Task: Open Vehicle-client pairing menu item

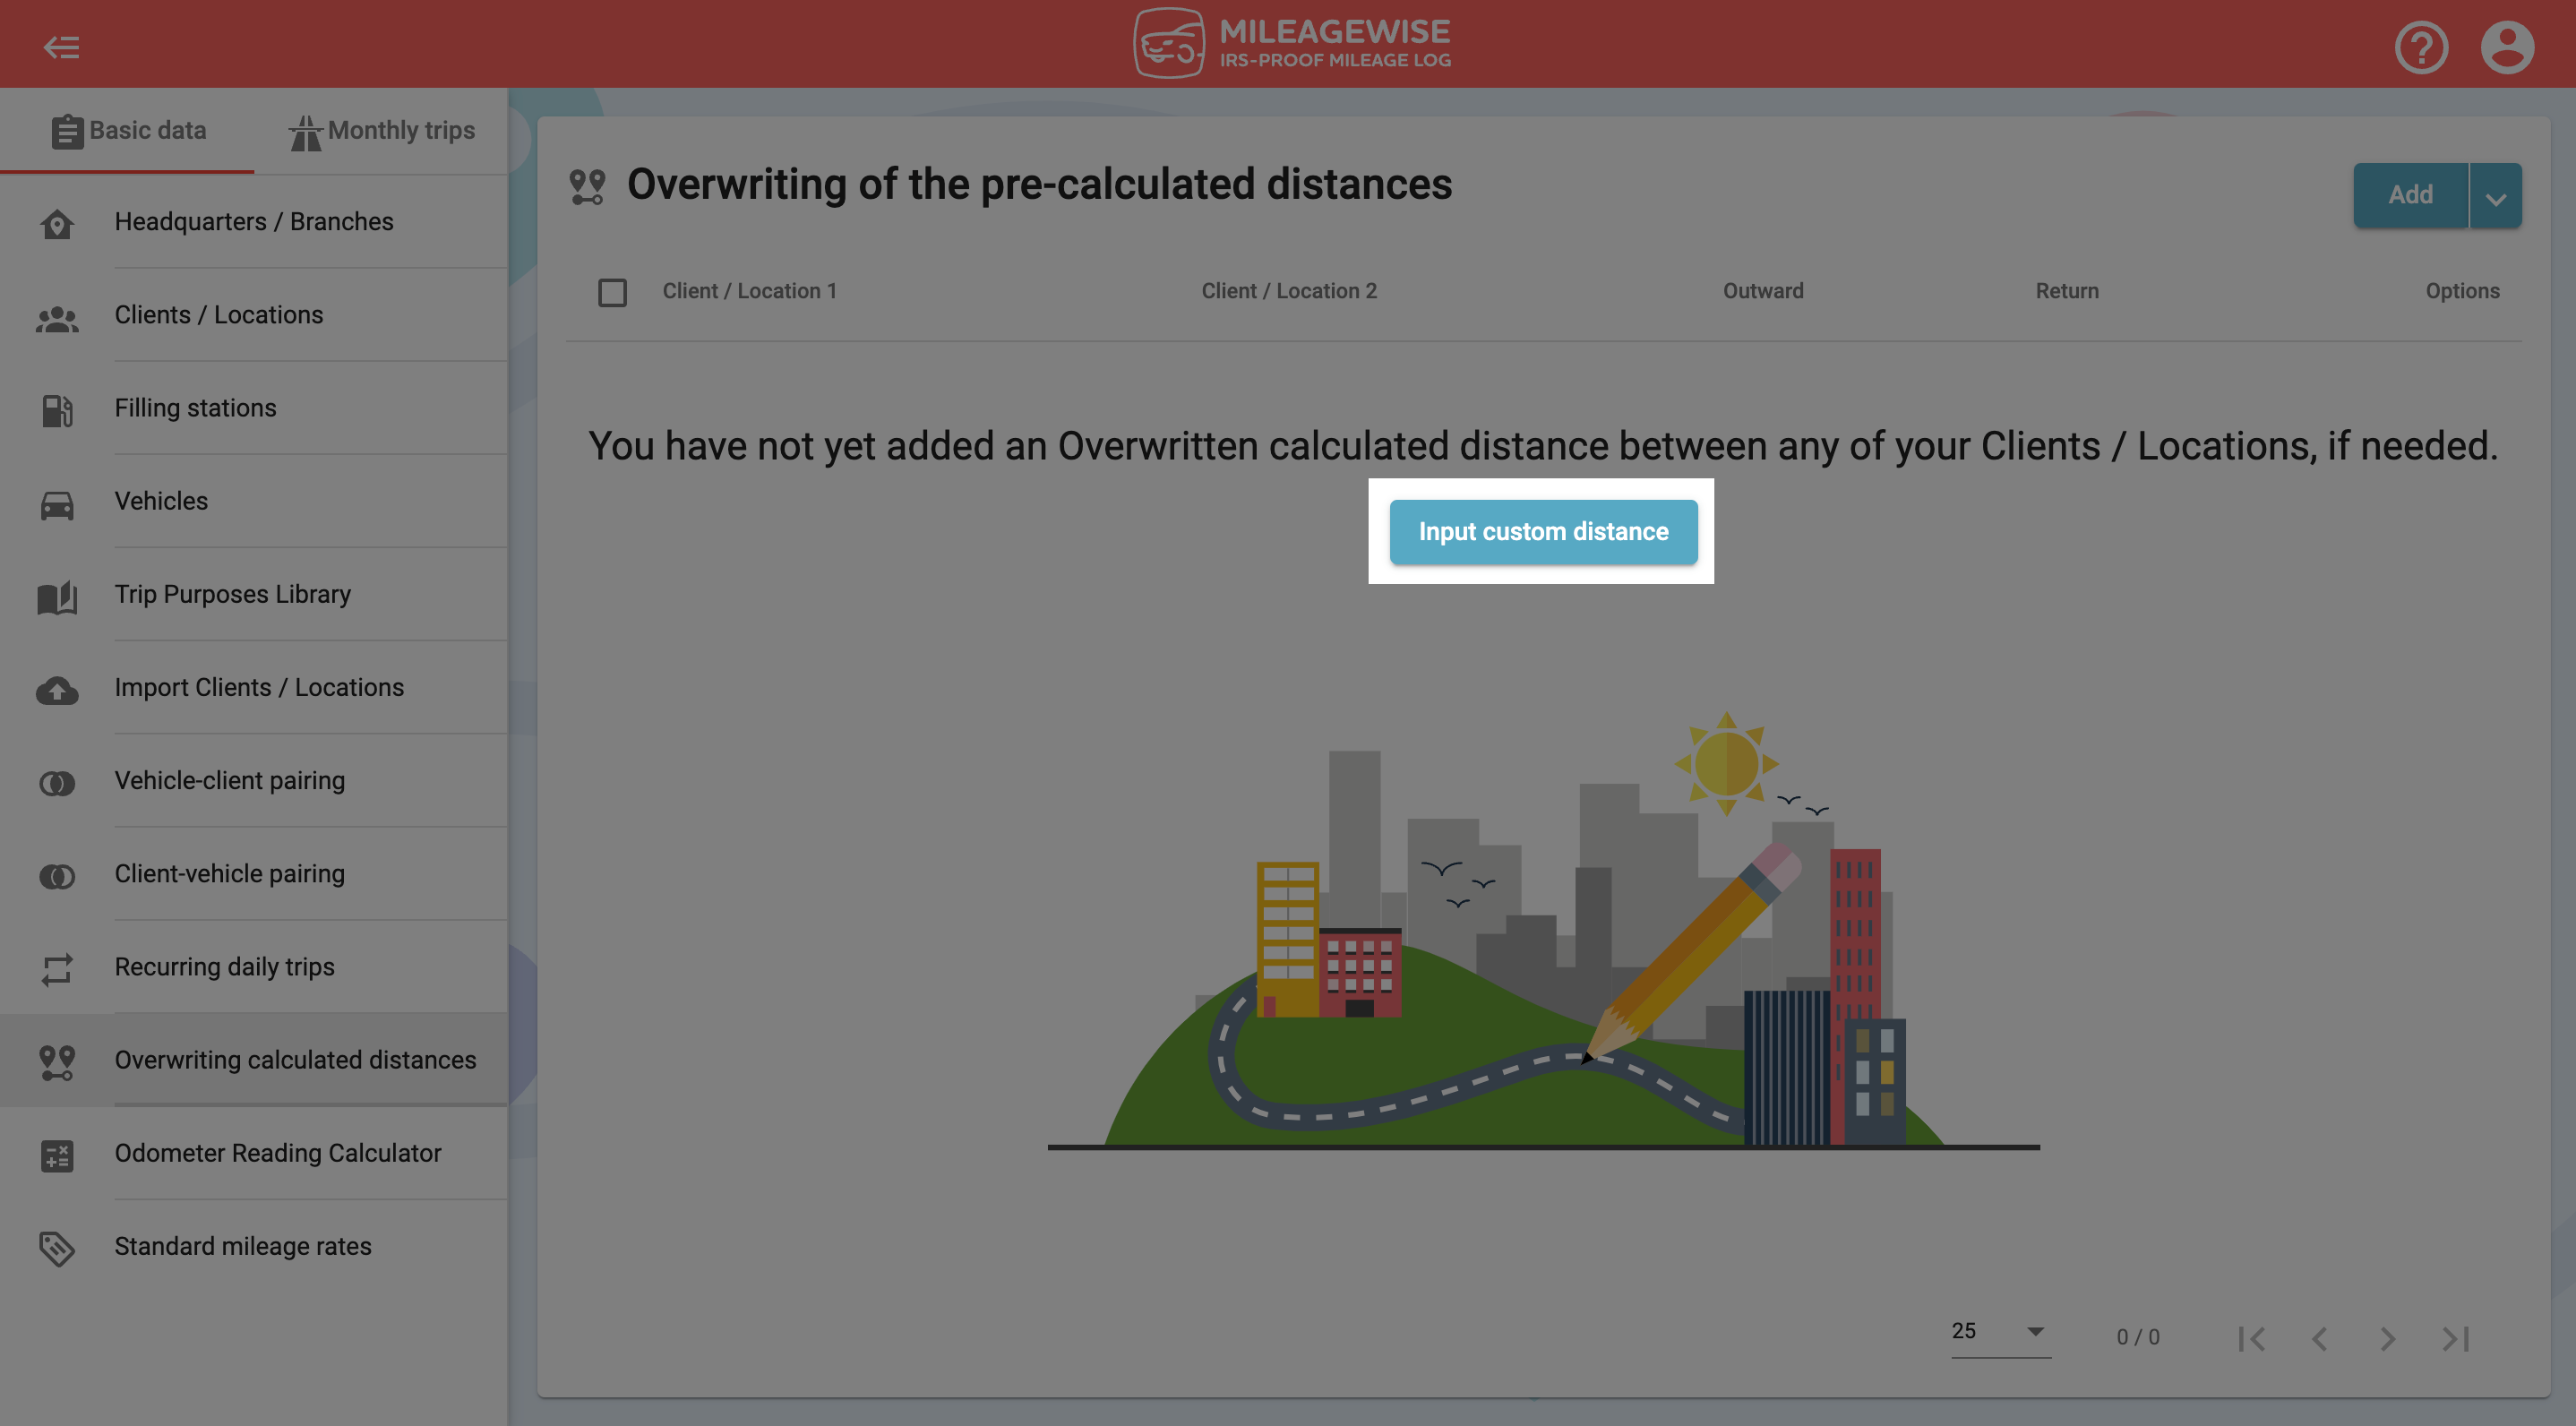Action: coord(254,780)
